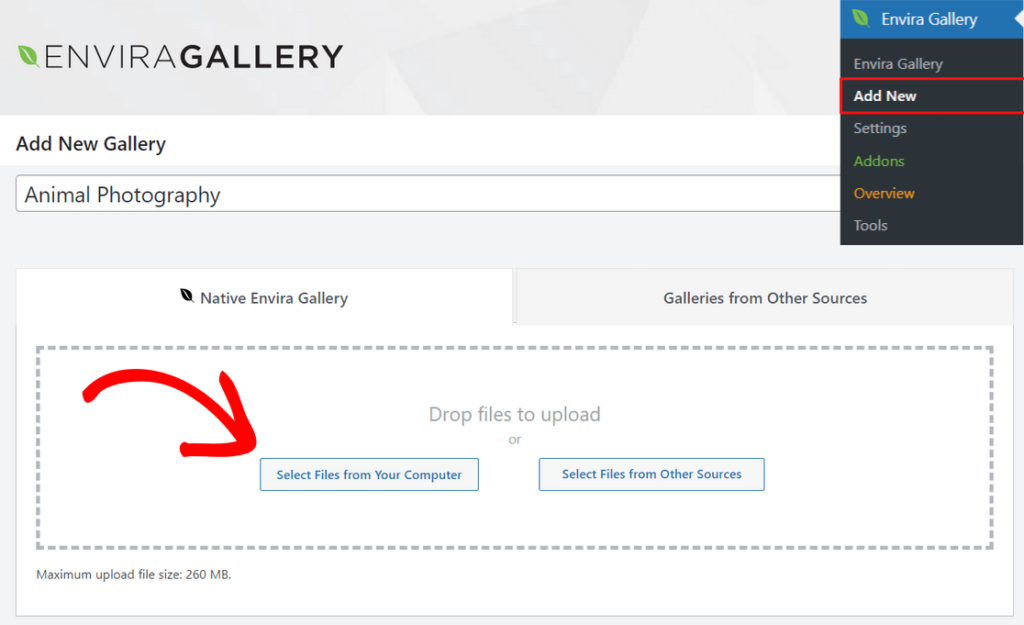
Task: Click Select Files from Other Sources
Action: (651, 474)
